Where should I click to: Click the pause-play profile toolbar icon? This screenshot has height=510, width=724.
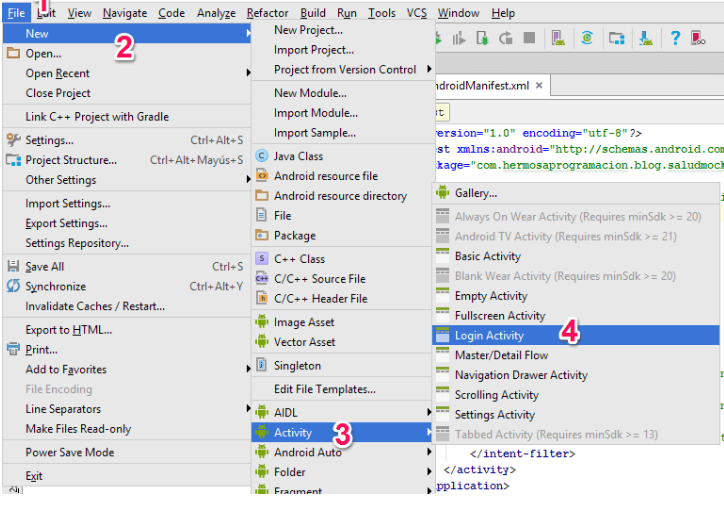[x=459, y=38]
